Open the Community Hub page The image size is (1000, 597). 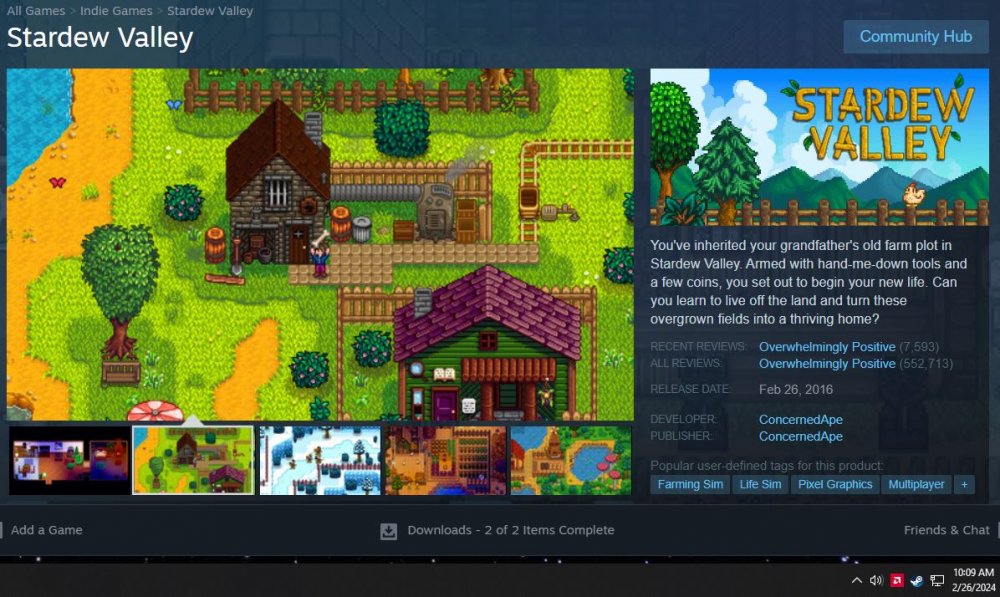[x=916, y=36]
